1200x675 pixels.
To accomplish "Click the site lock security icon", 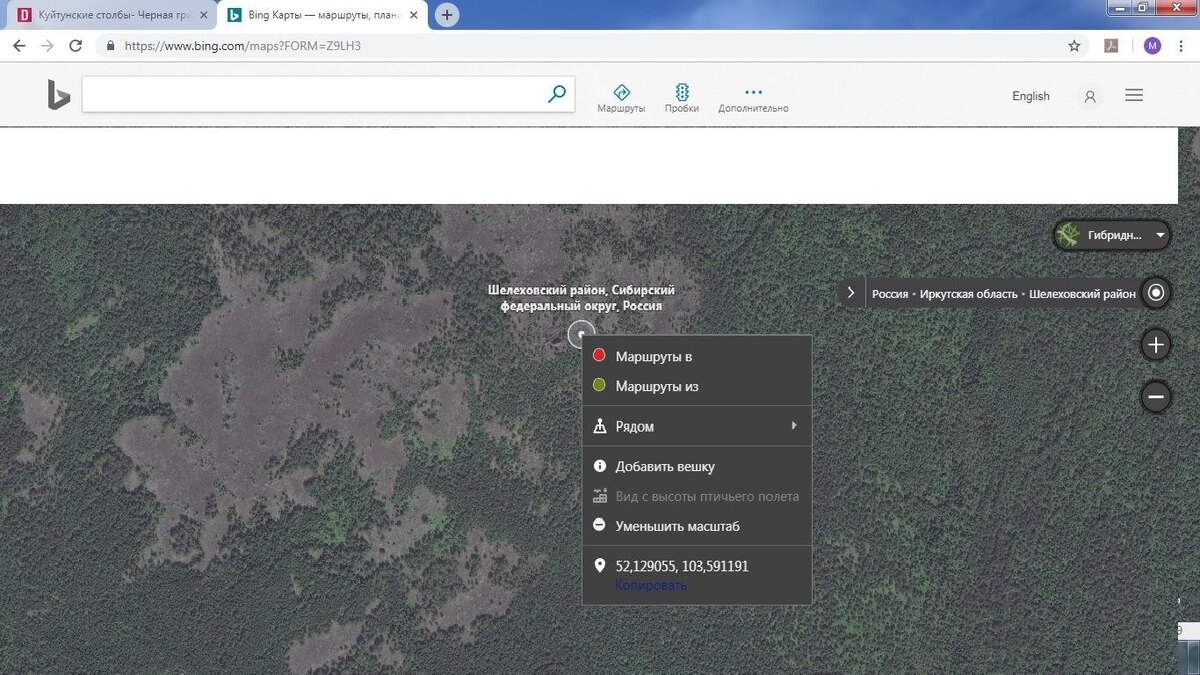I will click(x=109, y=46).
